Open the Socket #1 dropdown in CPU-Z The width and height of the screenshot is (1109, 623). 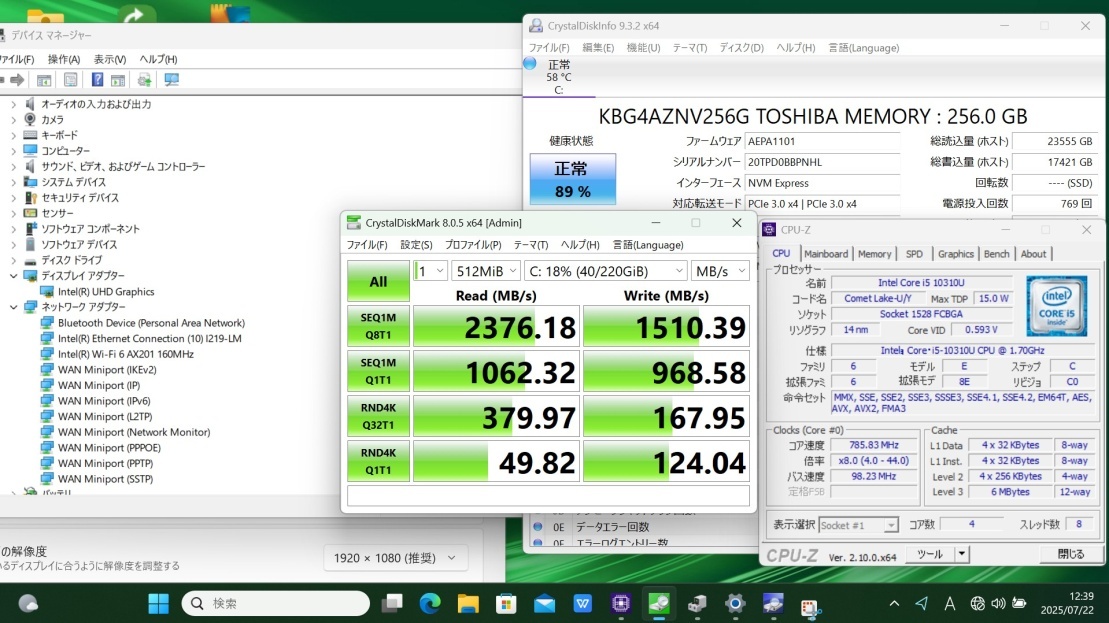point(859,525)
